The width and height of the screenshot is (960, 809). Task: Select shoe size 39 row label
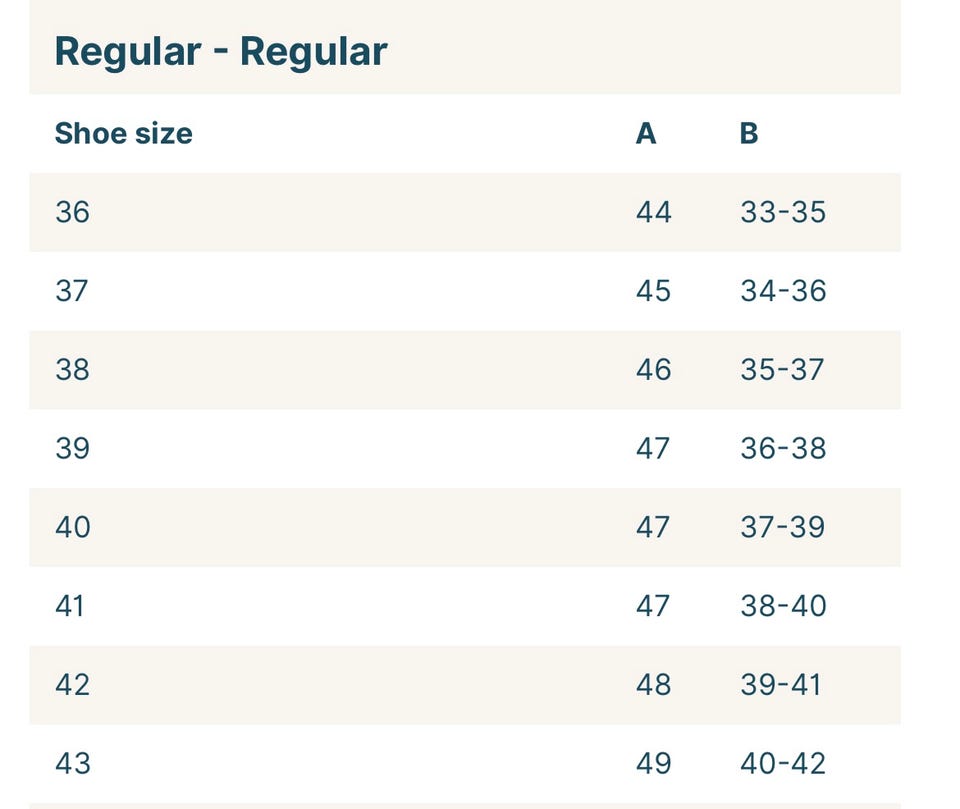[72, 448]
